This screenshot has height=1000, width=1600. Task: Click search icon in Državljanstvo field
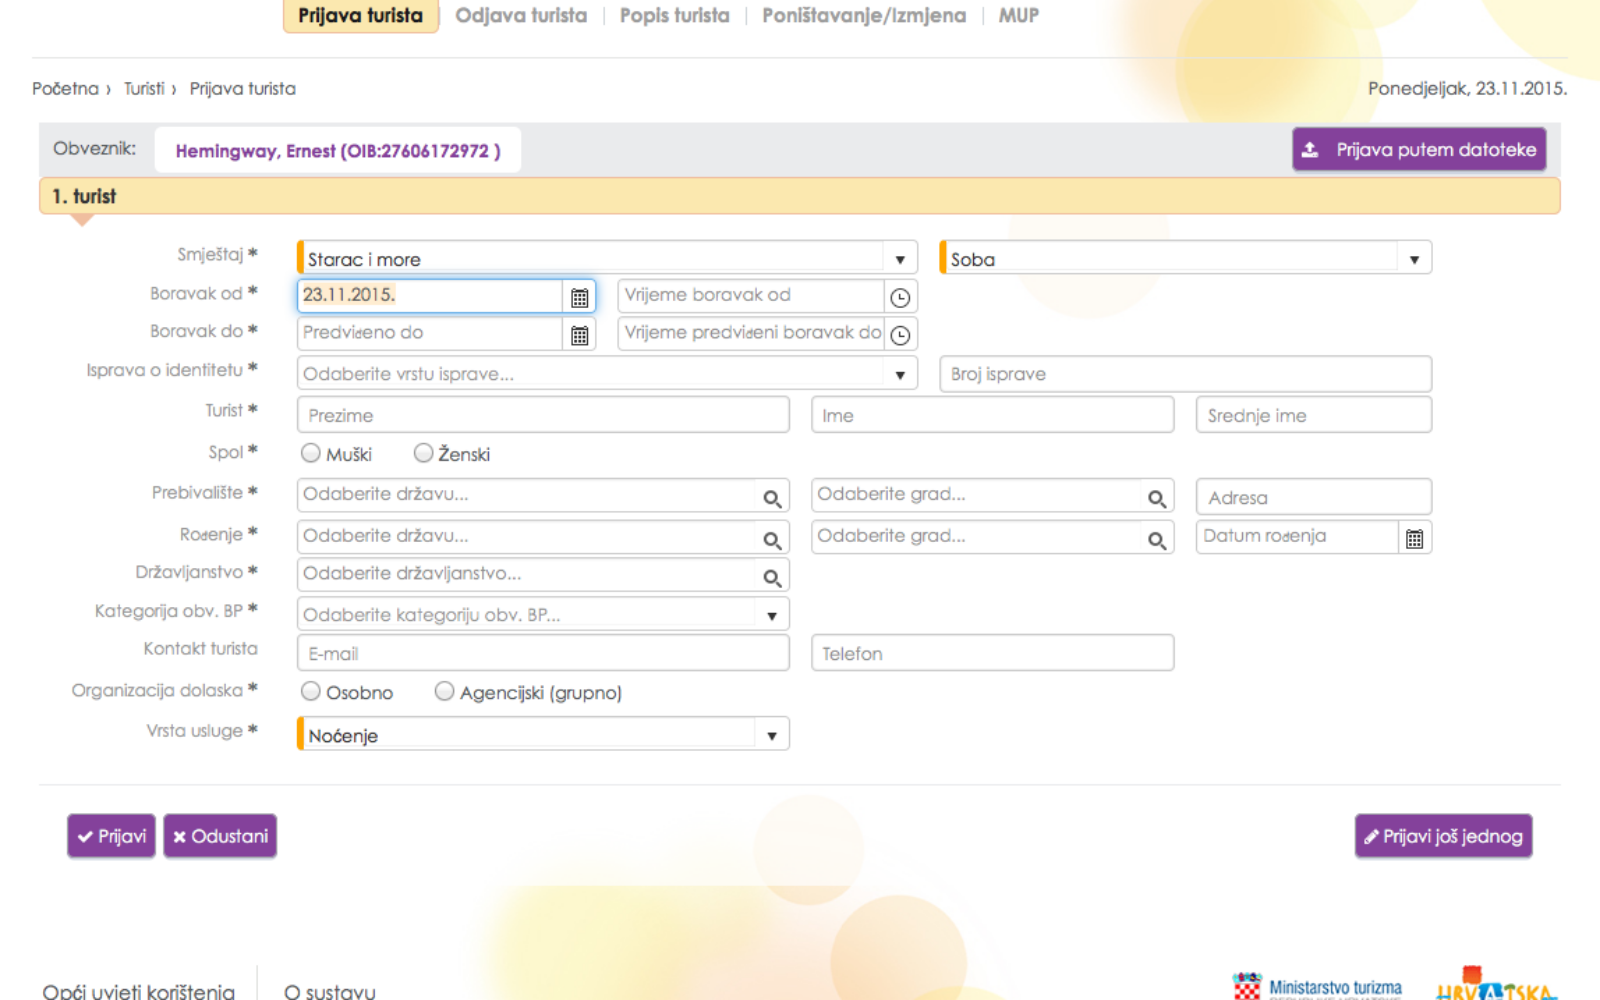(x=772, y=577)
